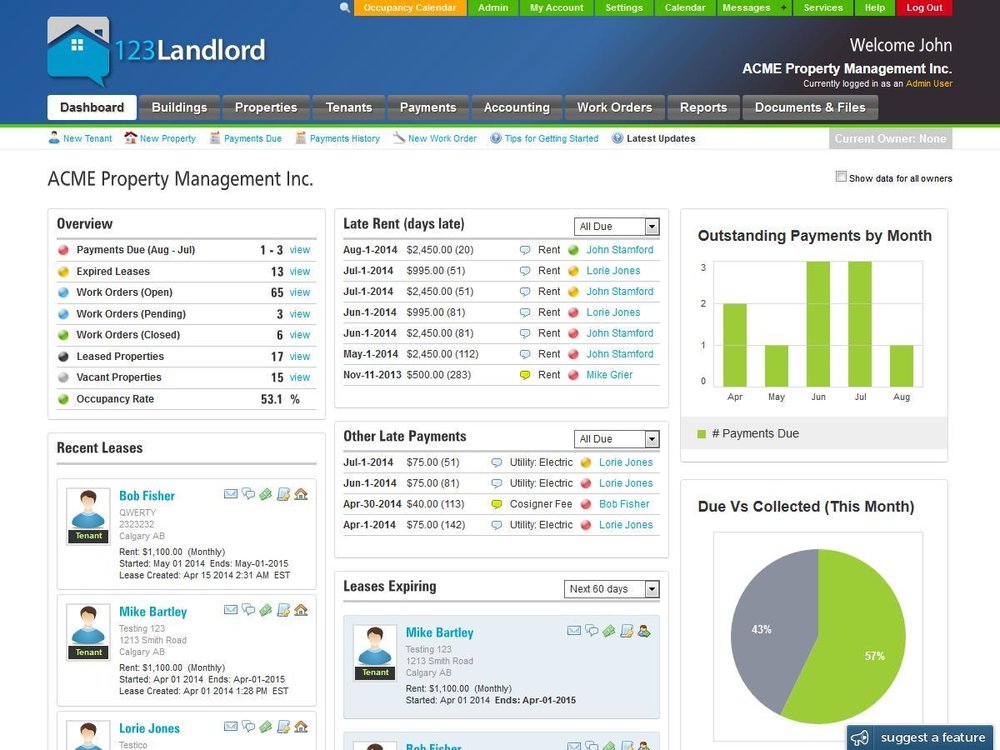Screen dimensions: 1000x750
Task: Switch to the Tenants tab
Action: coord(348,107)
